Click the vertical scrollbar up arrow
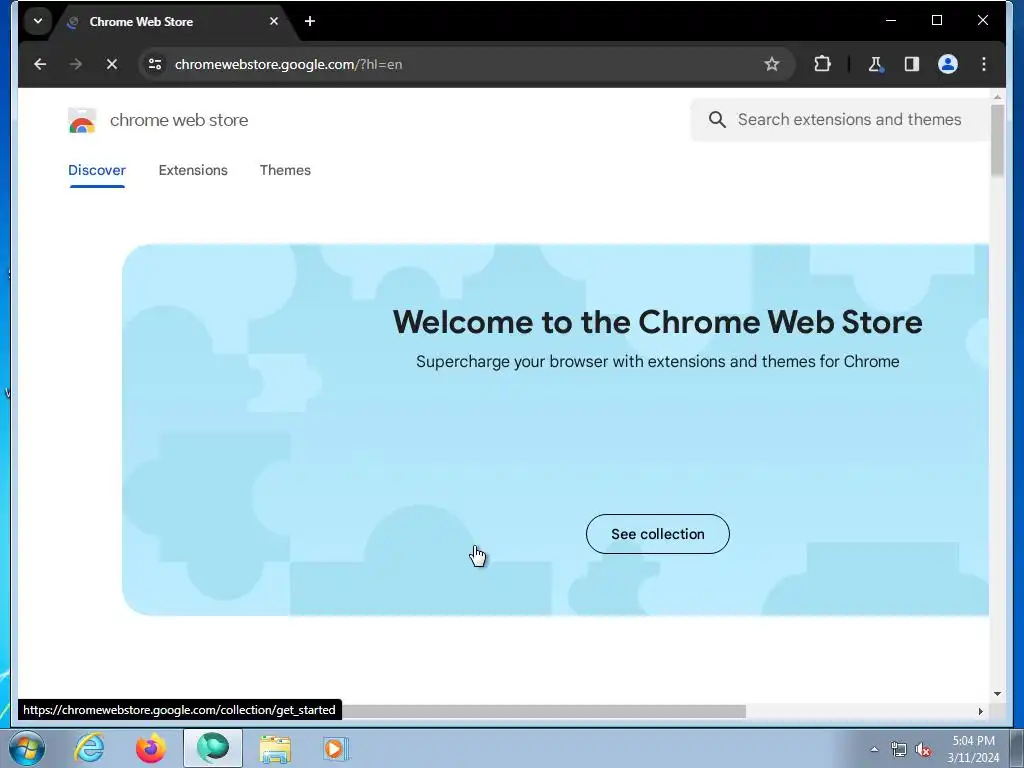Image resolution: width=1024 pixels, height=768 pixels. (x=997, y=97)
